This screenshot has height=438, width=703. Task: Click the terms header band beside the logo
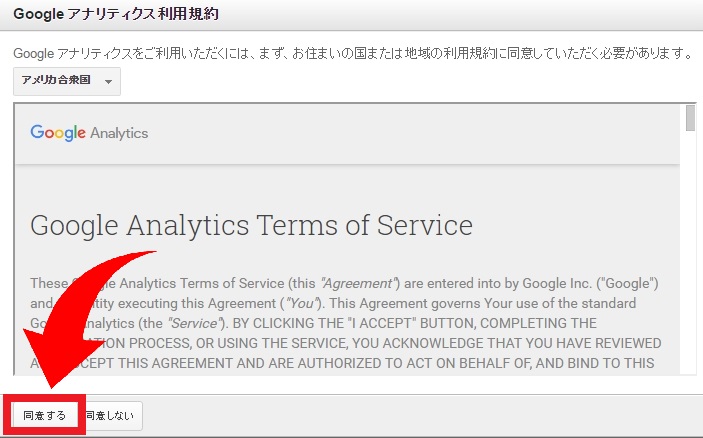[400, 133]
